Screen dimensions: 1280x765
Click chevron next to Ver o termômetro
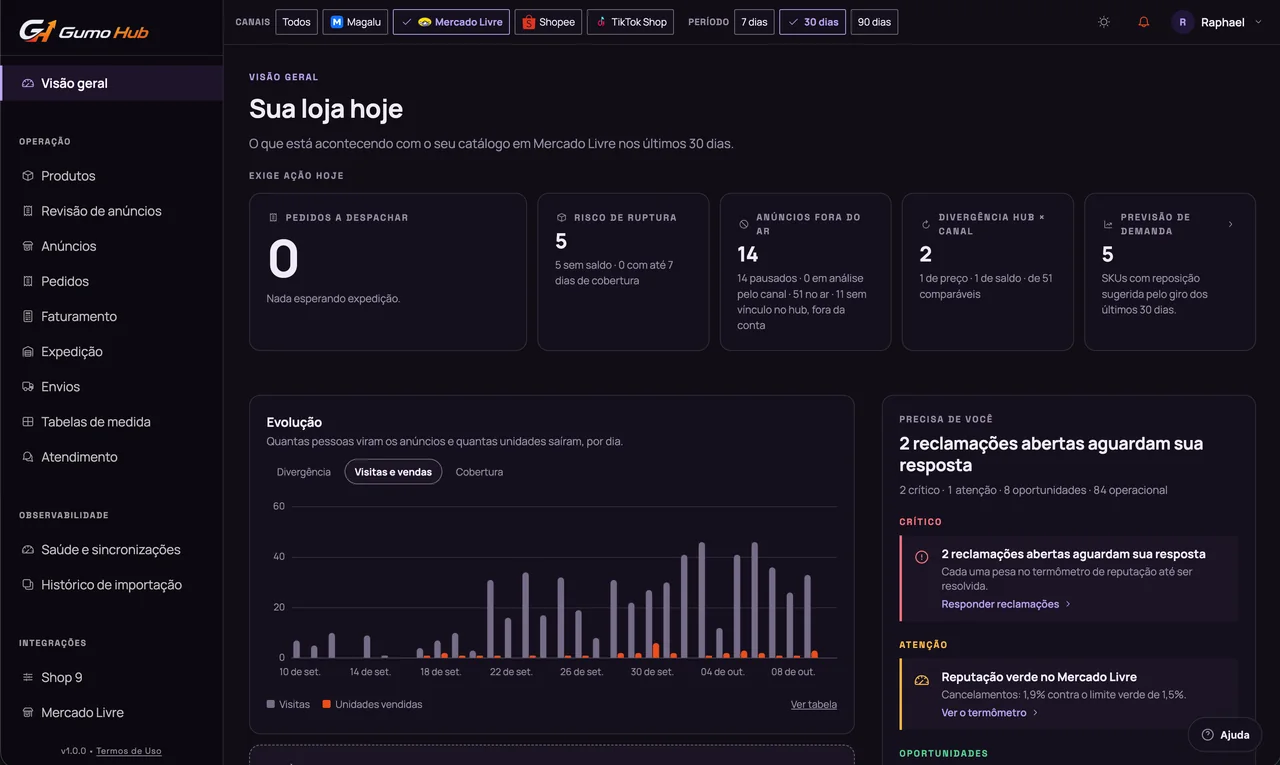tap(1035, 713)
